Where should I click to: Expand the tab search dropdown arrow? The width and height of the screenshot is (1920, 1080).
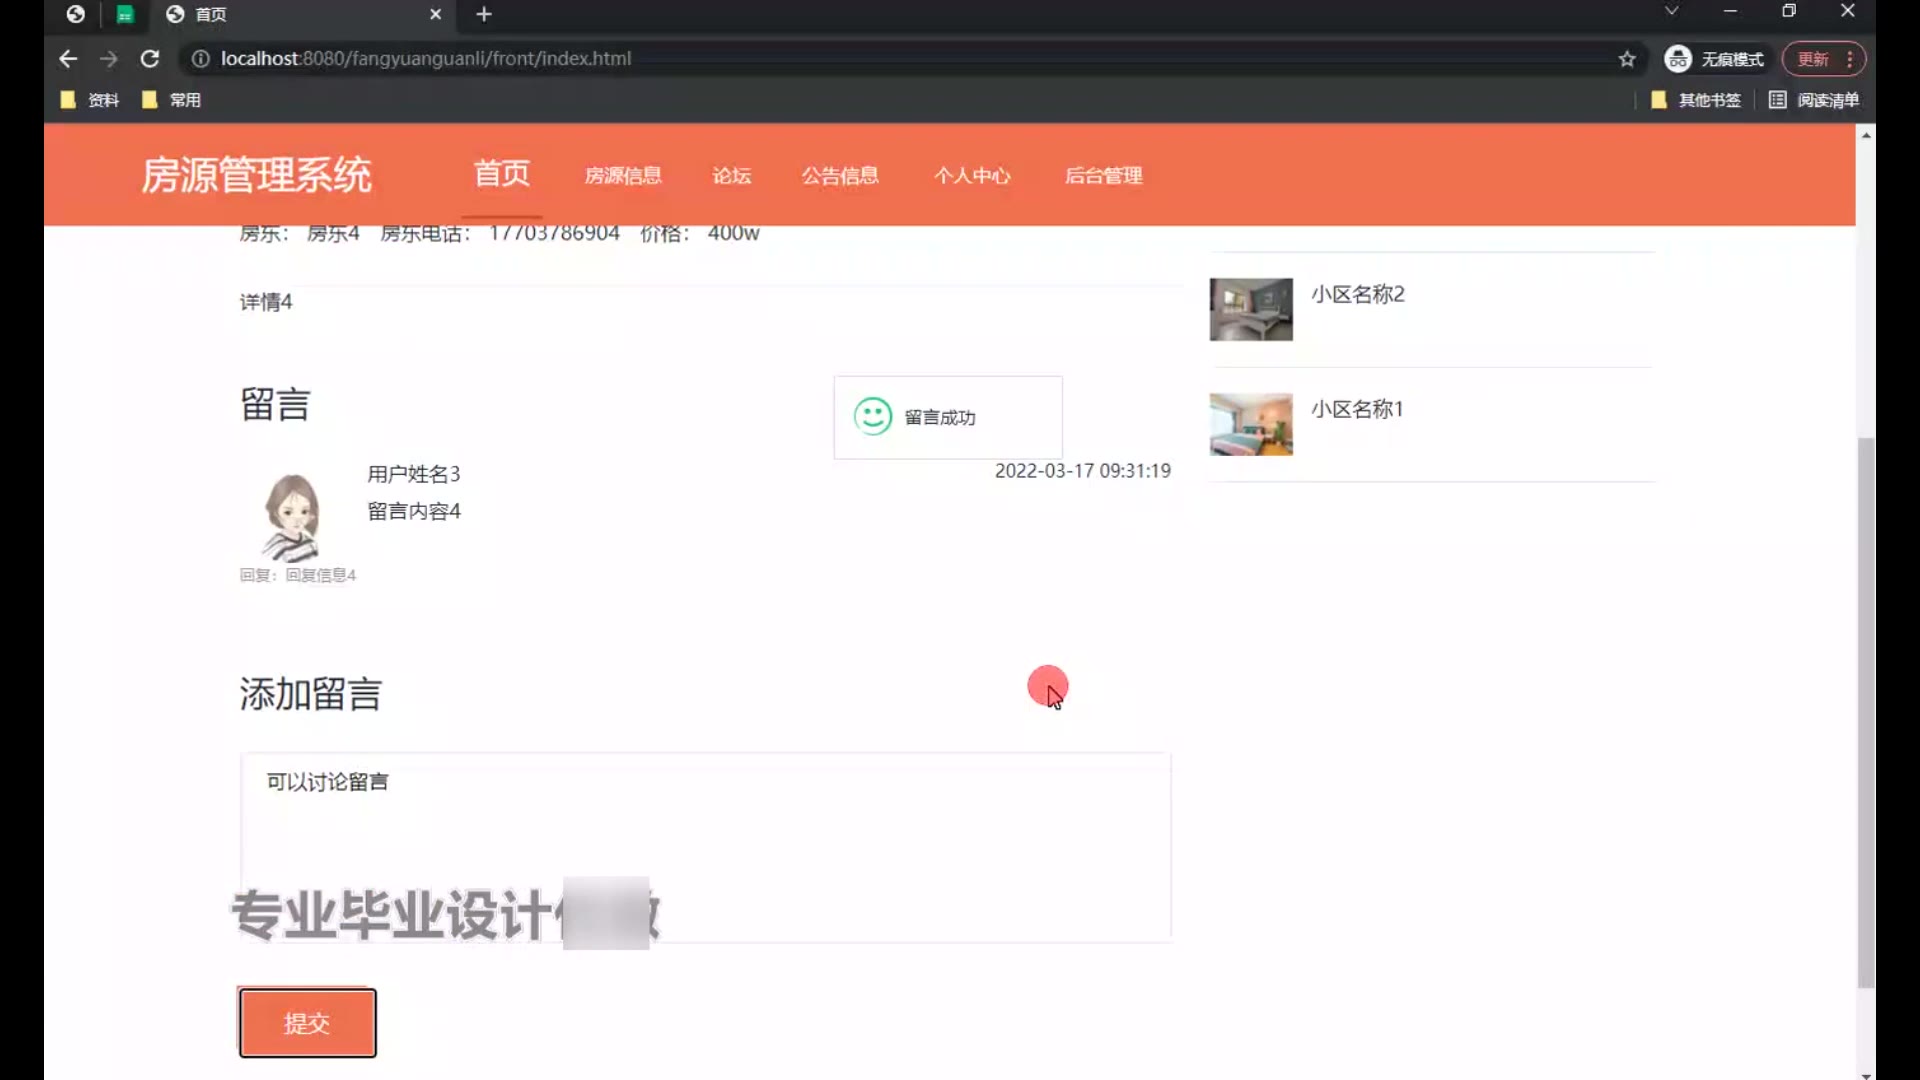click(1671, 11)
